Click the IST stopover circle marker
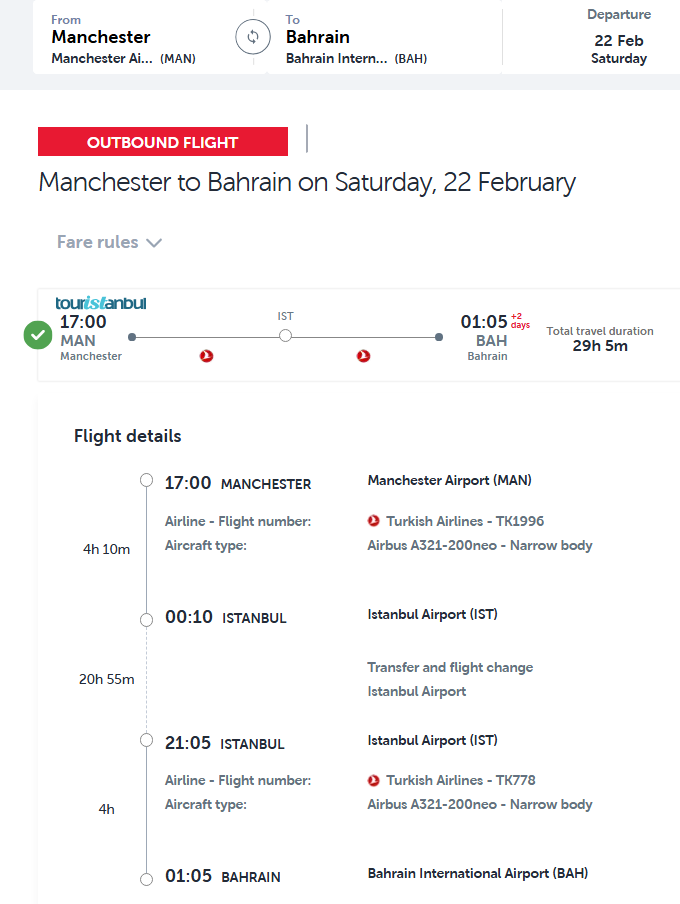 tap(285, 337)
